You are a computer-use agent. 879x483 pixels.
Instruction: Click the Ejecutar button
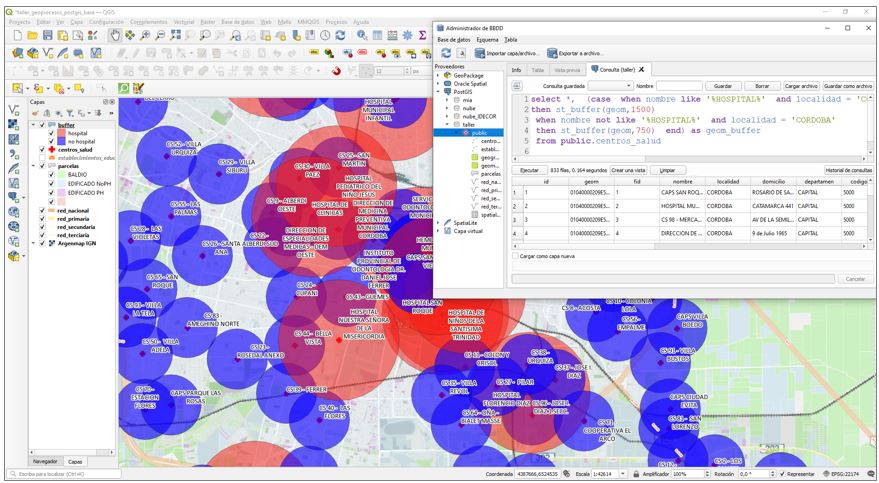[529, 170]
